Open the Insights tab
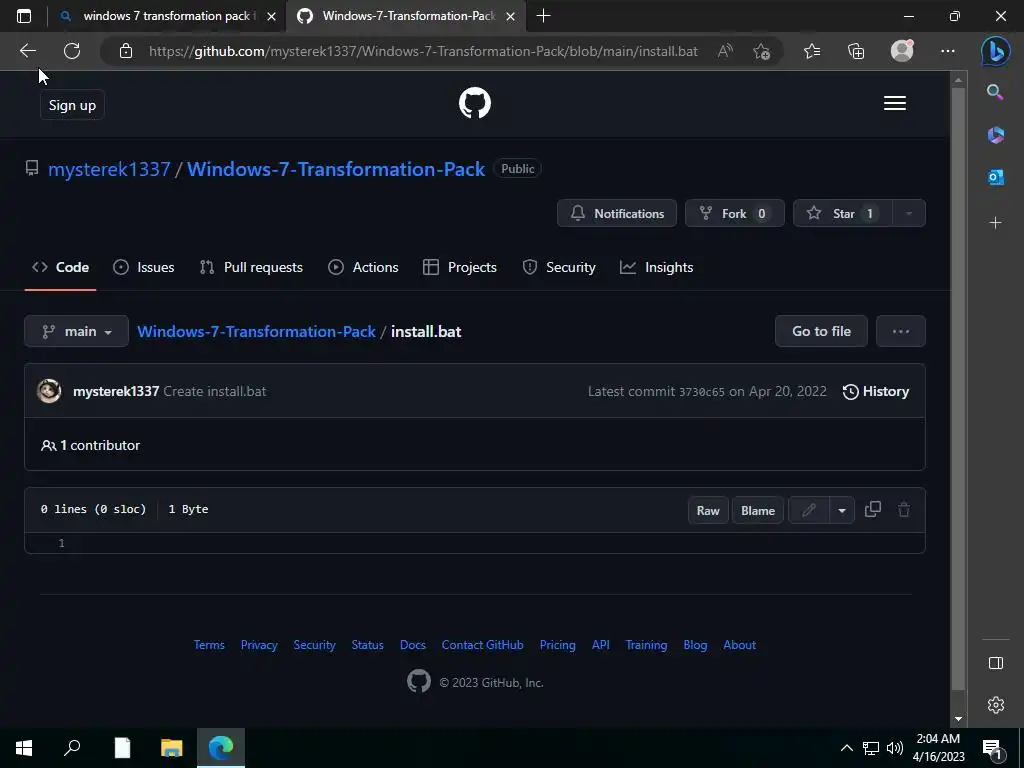The width and height of the screenshot is (1024, 768). [x=656, y=267]
